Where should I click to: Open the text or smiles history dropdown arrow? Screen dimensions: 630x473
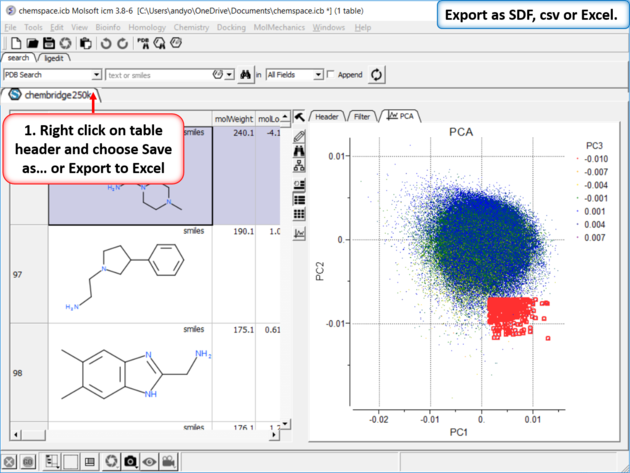[x=230, y=75]
